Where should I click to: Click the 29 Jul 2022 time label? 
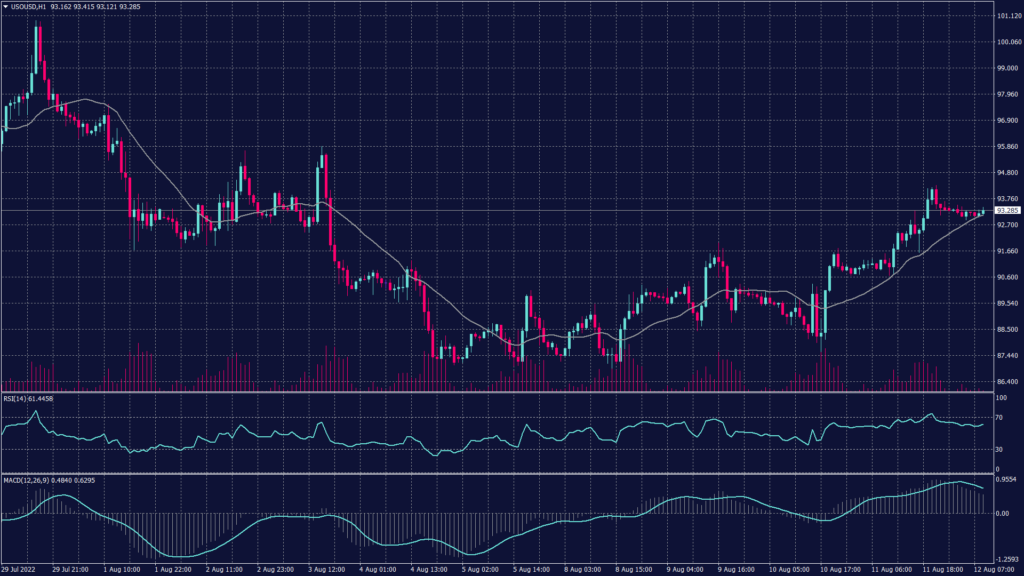(x=20, y=570)
